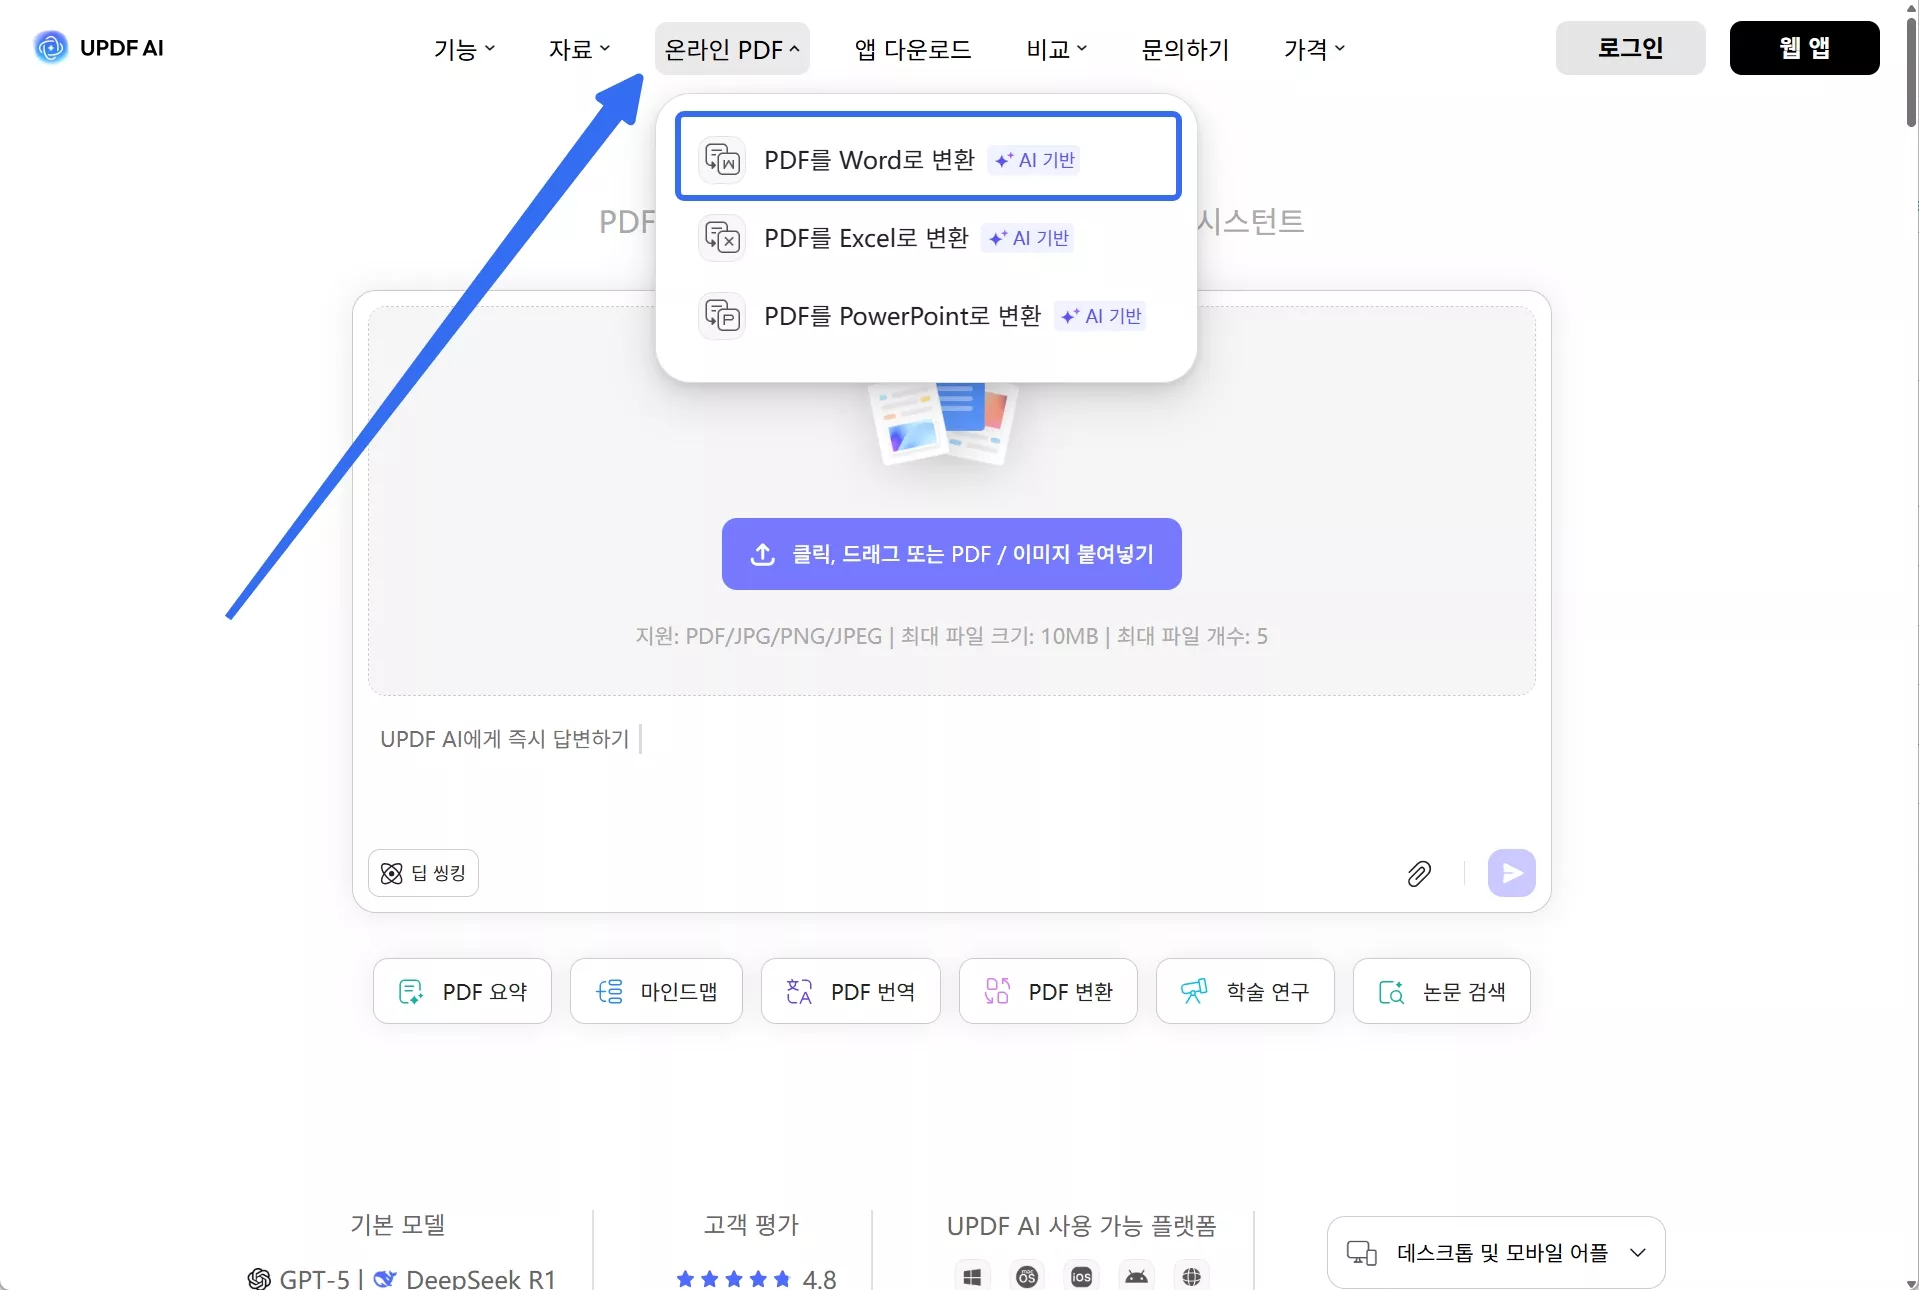Click the PDF 번역 button
Viewport: 1919px width, 1290px height.
coord(850,991)
